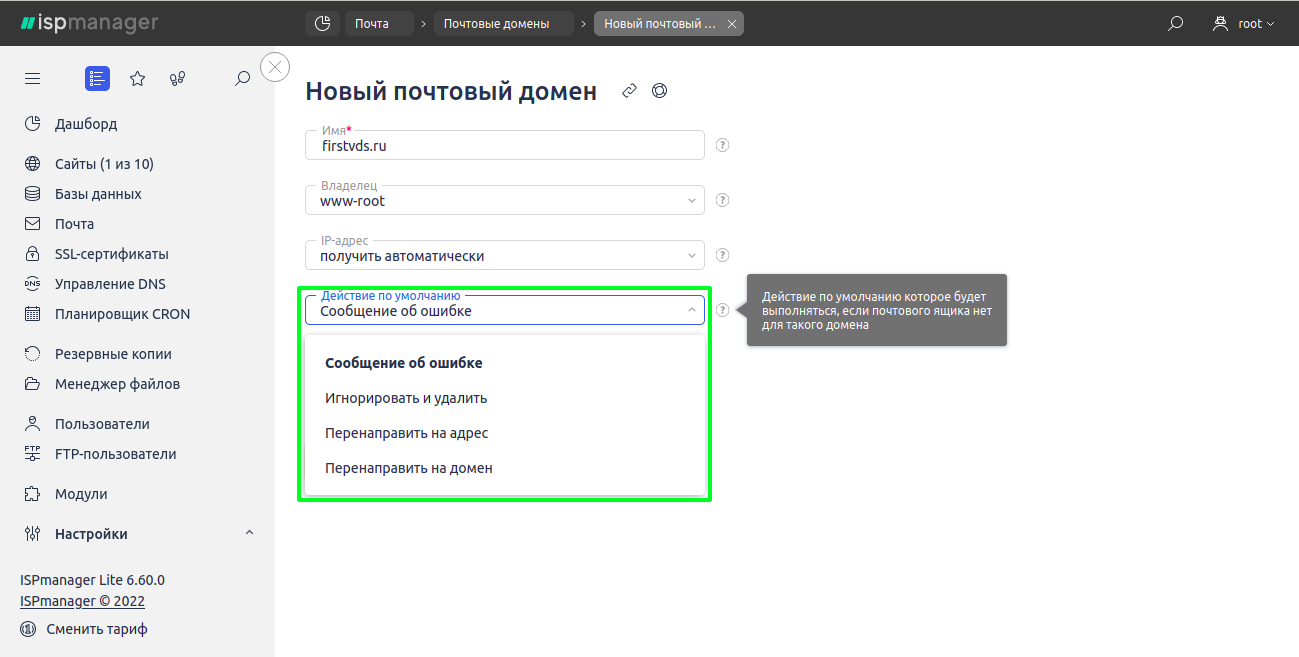Viewport: 1299px width, 657px height.
Task: Click the puzzle icon next to Модули
Action: click(32, 494)
